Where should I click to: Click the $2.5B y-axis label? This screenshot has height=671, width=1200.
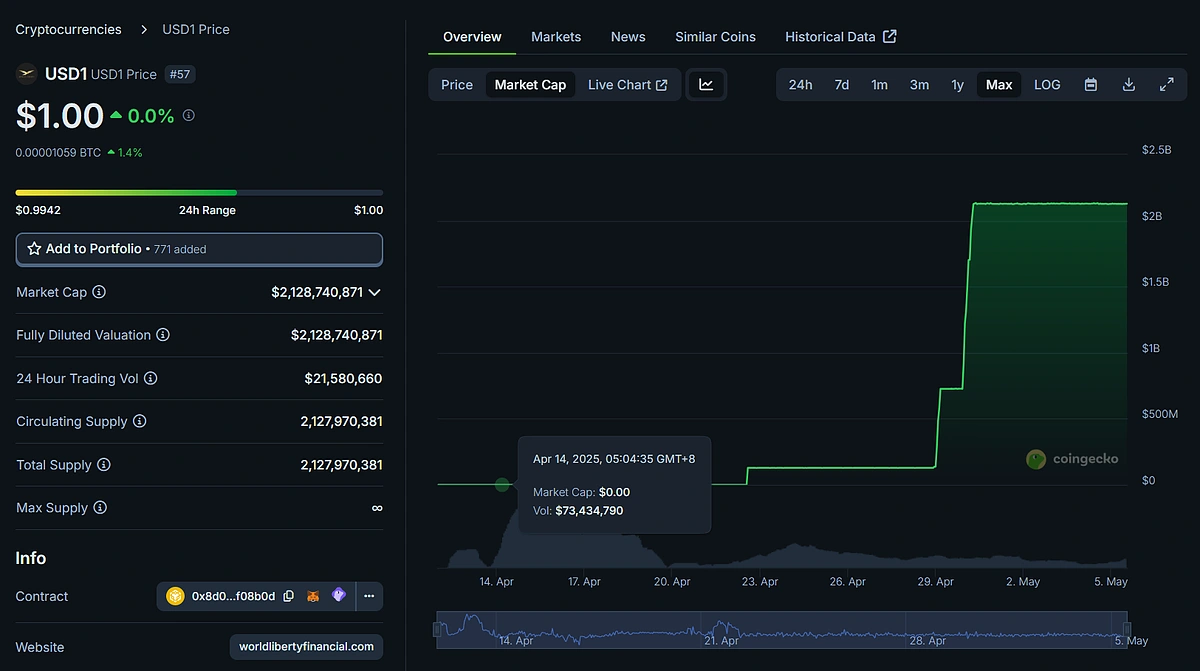pos(1156,150)
